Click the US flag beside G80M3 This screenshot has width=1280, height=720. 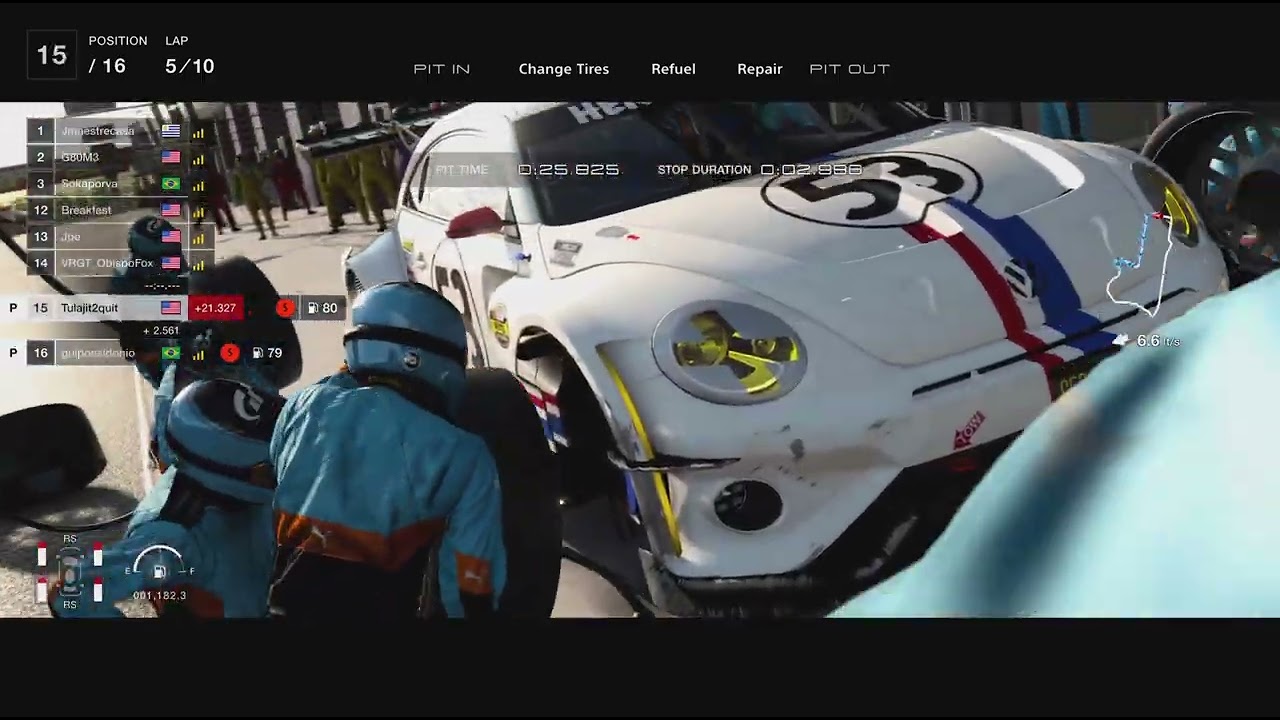[x=171, y=157]
